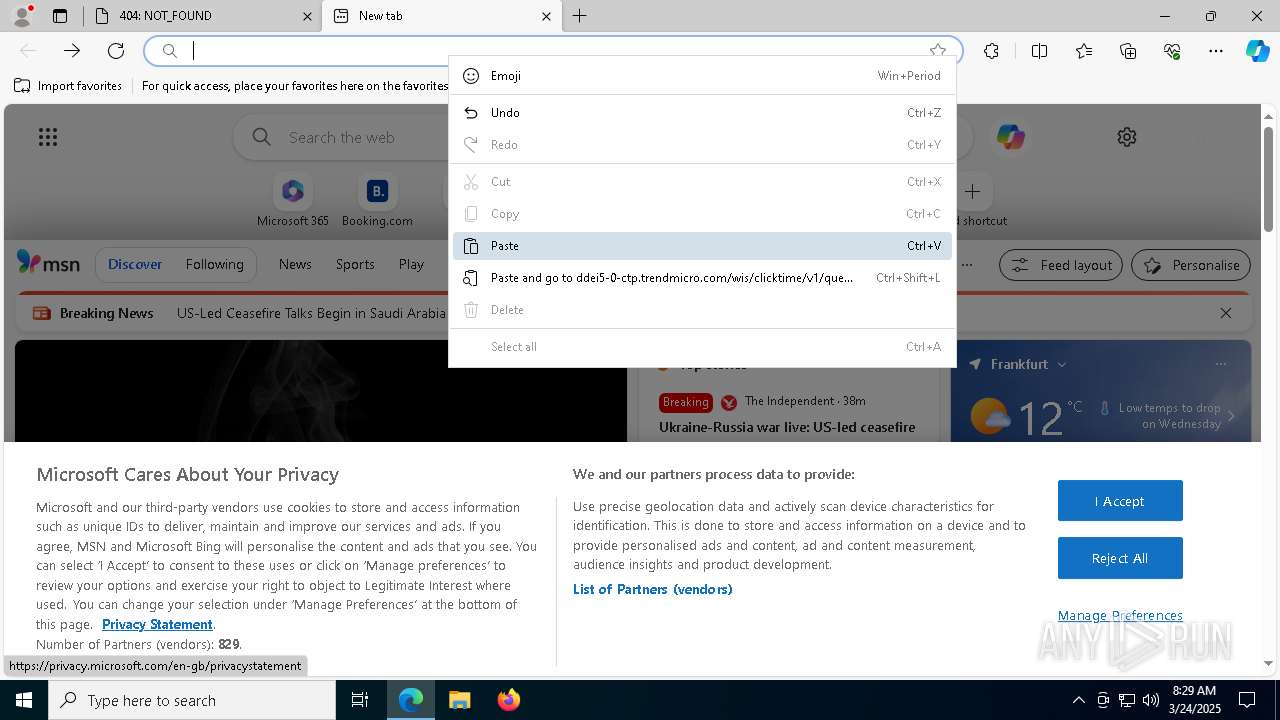The image size is (1280, 720).
Task: Open Task View on the taskbar
Action: [360, 700]
